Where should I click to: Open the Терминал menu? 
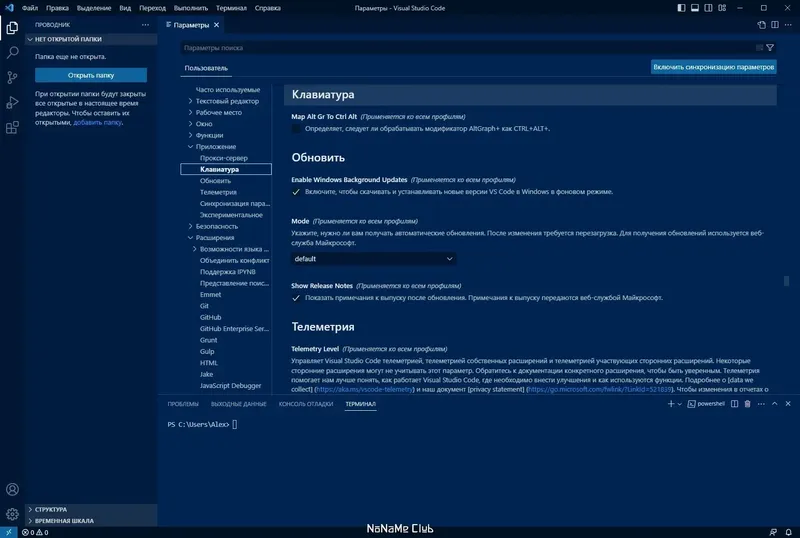click(231, 8)
